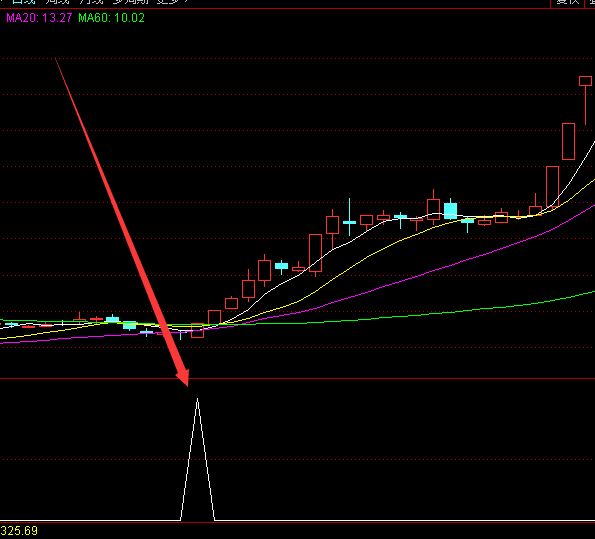
Task: Click the MA60: 10.02 indicator label
Action: point(111,18)
